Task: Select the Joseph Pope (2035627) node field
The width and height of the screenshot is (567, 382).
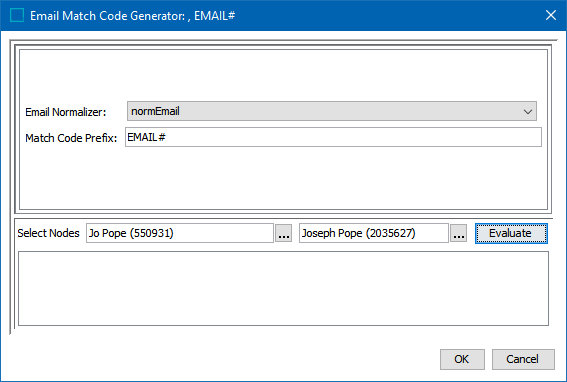Action: (x=374, y=233)
